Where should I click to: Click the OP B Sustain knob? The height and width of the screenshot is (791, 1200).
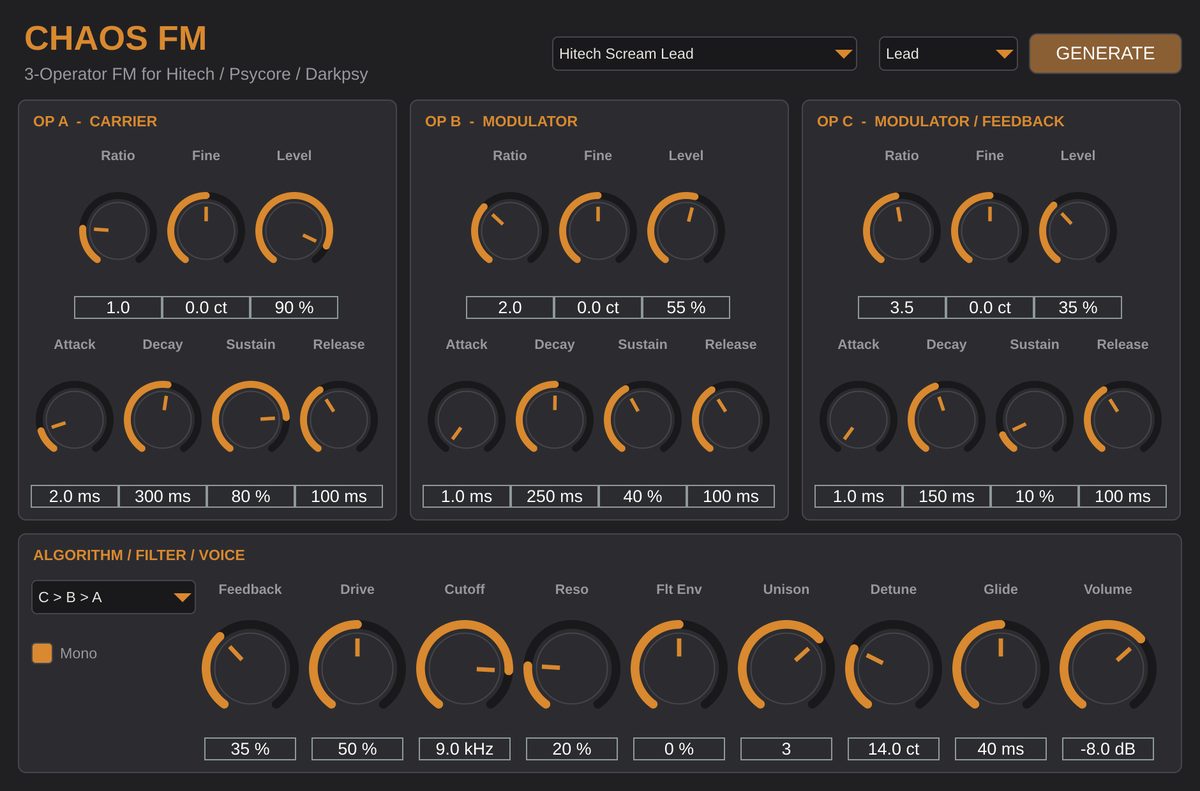(642, 419)
